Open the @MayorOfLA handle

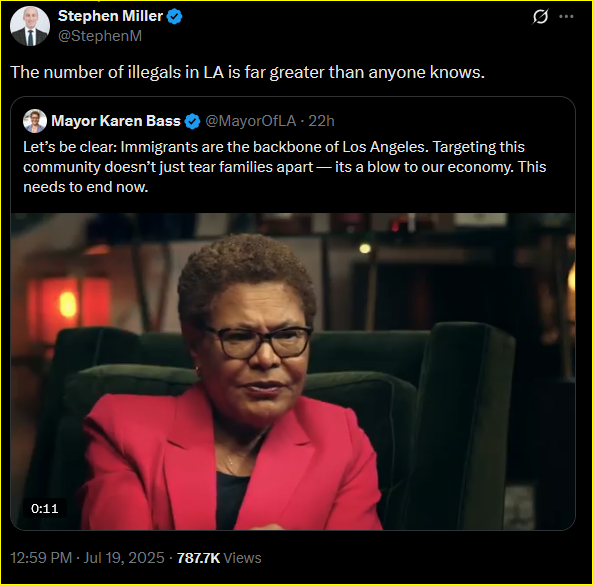coord(250,121)
